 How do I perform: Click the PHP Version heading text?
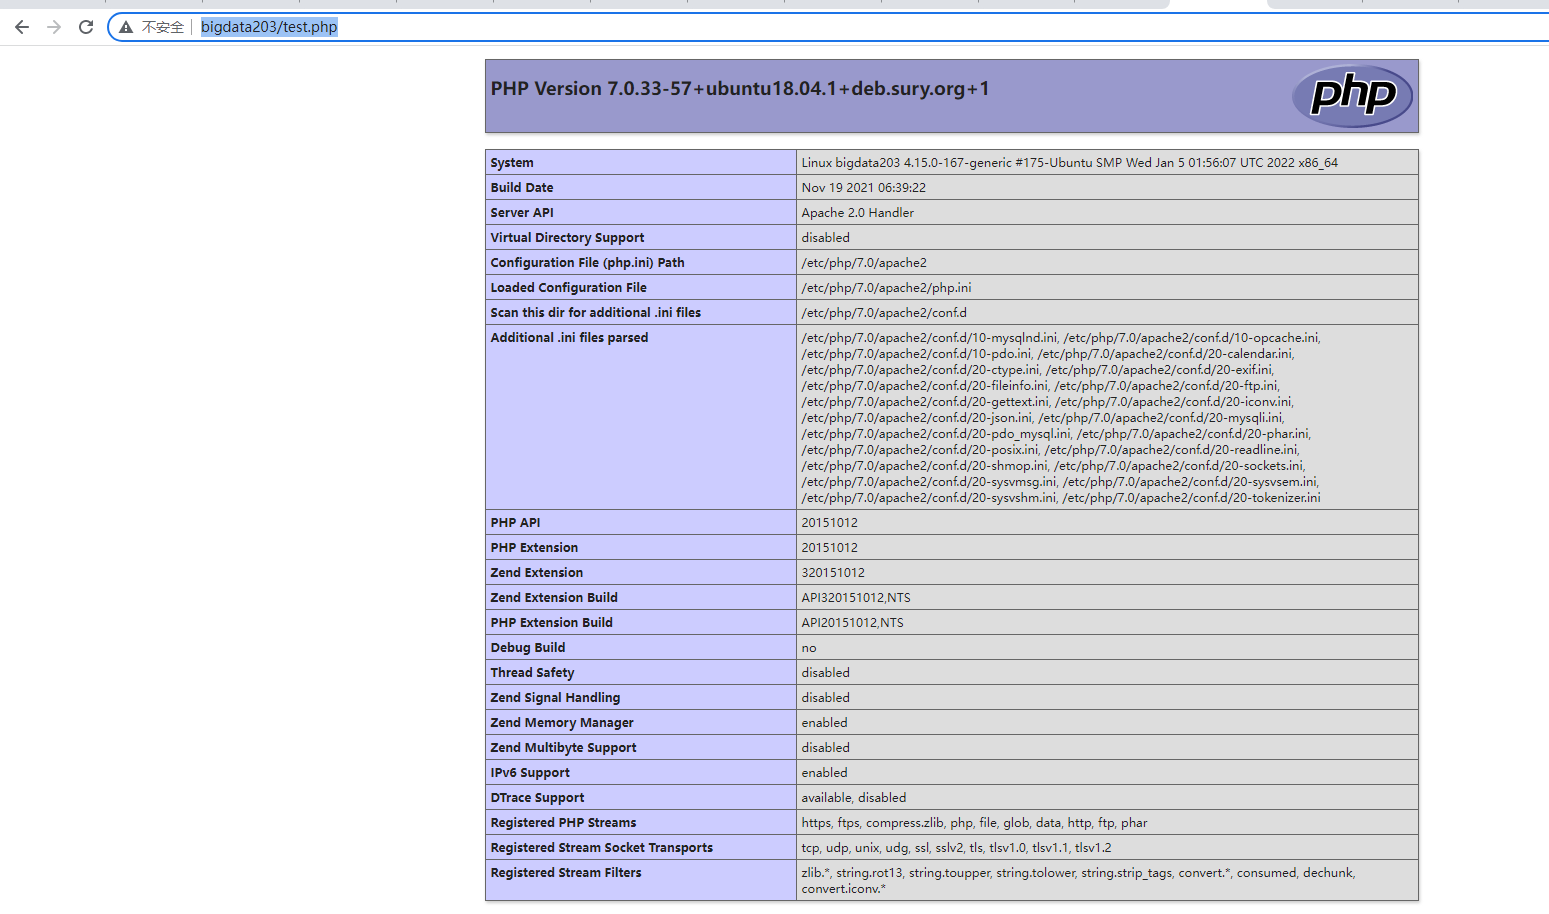click(740, 89)
